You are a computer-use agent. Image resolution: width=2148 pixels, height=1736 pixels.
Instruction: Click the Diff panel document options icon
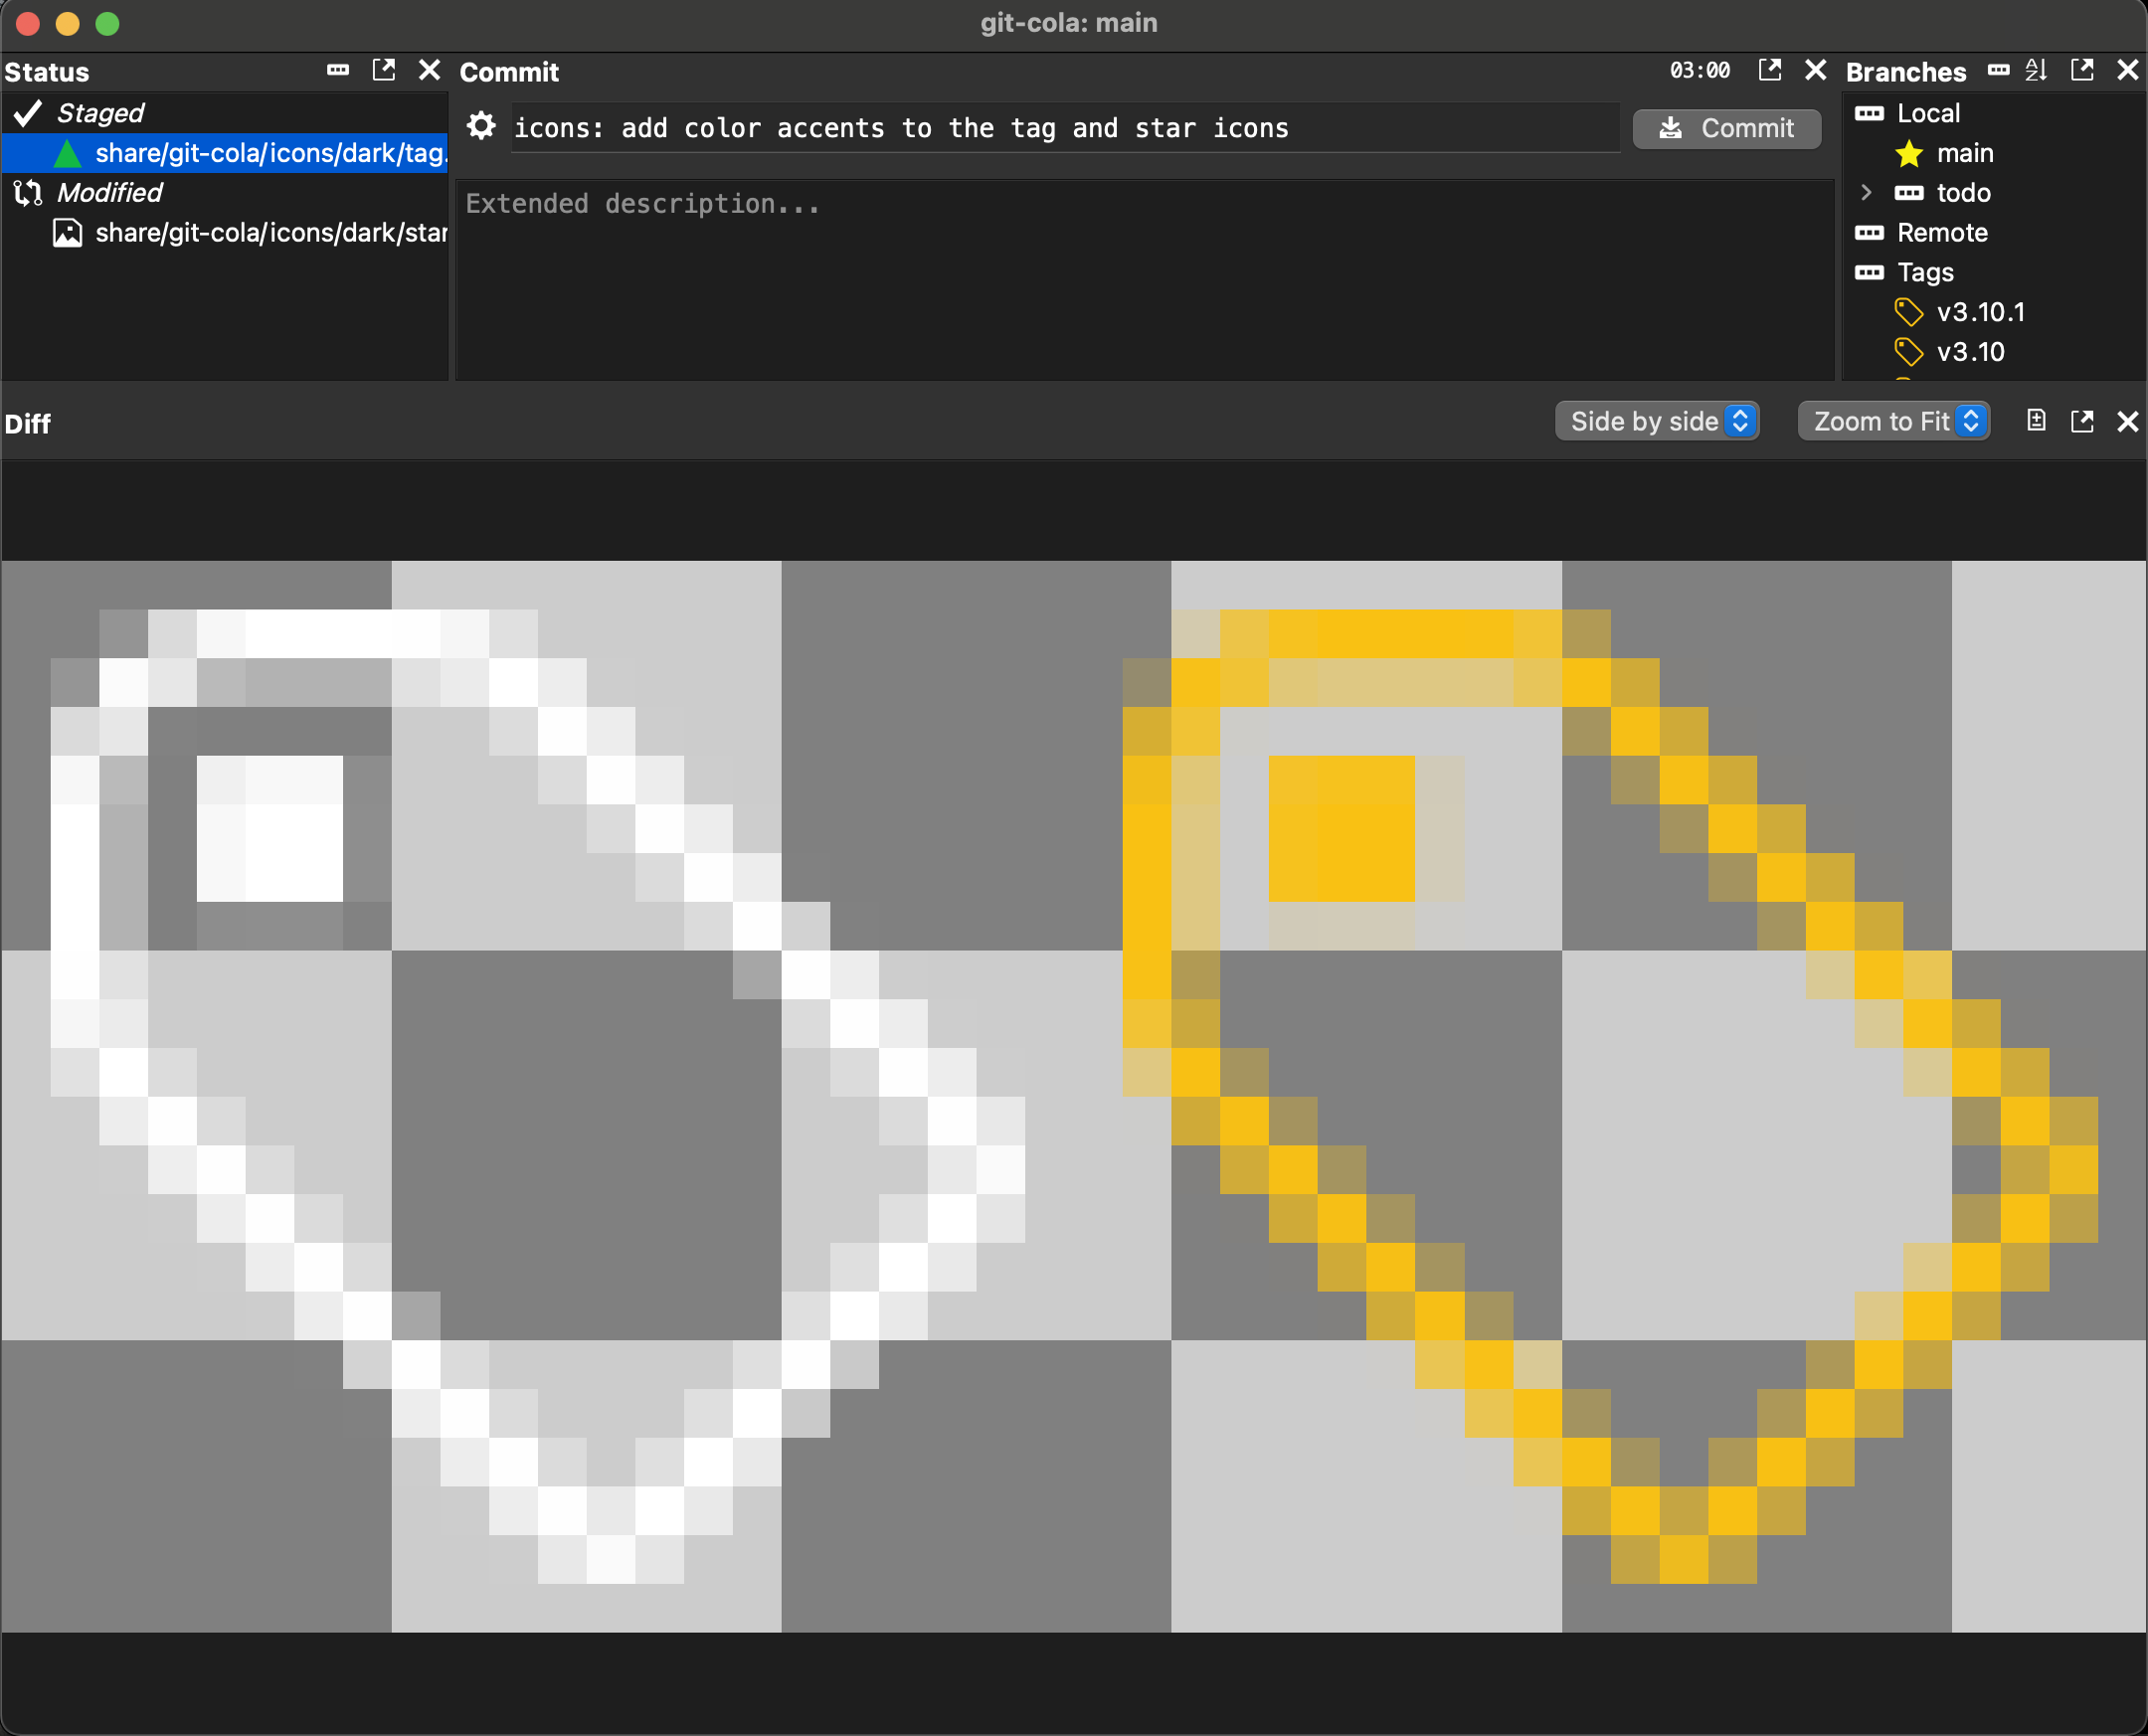(2036, 421)
